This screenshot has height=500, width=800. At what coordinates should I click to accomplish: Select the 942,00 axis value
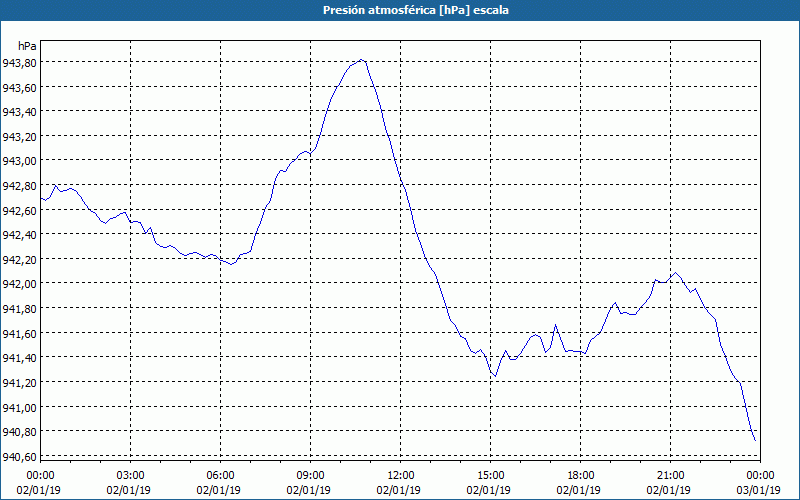click(x=19, y=284)
